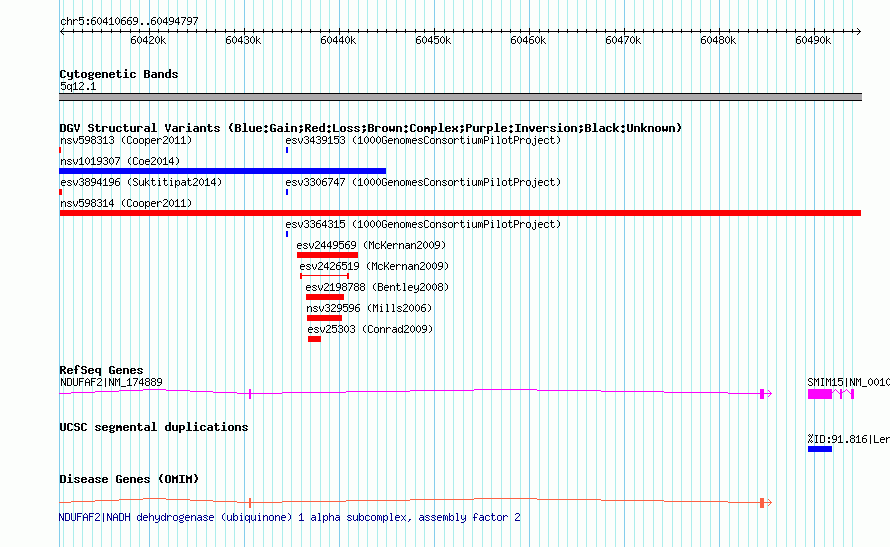Viewport: 890px width, 547px height.
Task: Open the esv3364315 variant label
Action: coord(423,224)
